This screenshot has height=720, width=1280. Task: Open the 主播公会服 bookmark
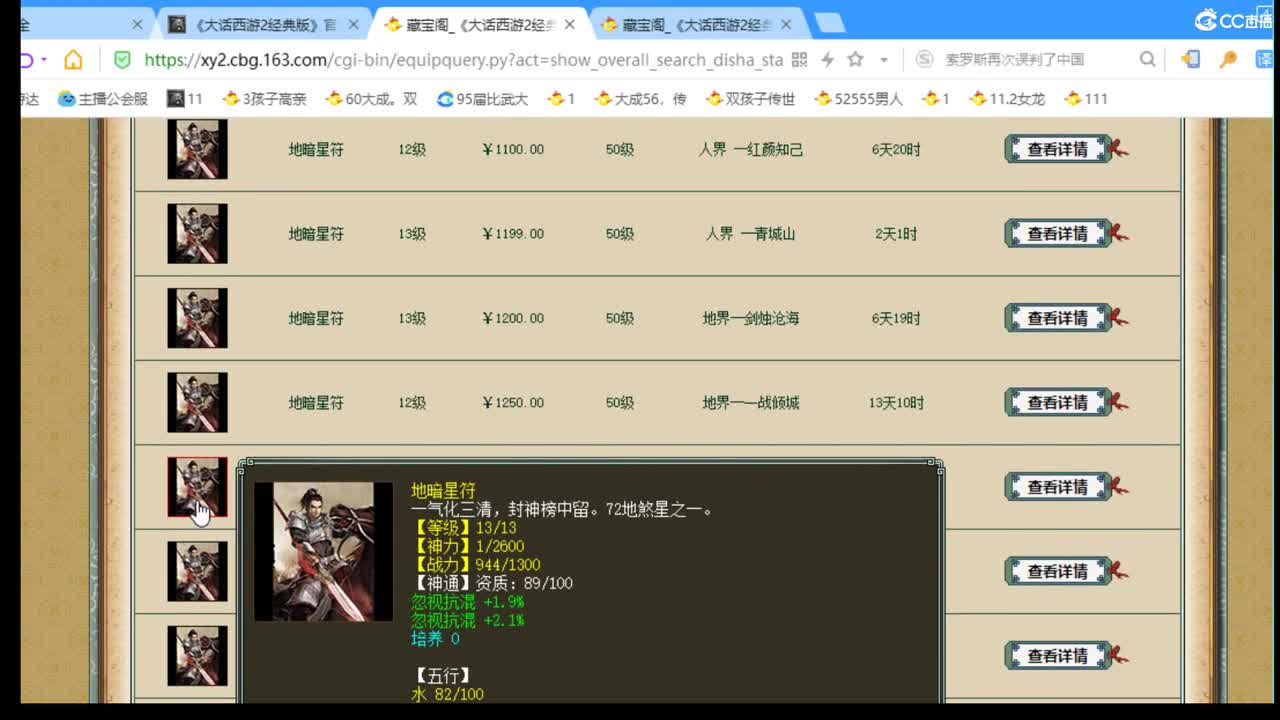click(x=103, y=99)
